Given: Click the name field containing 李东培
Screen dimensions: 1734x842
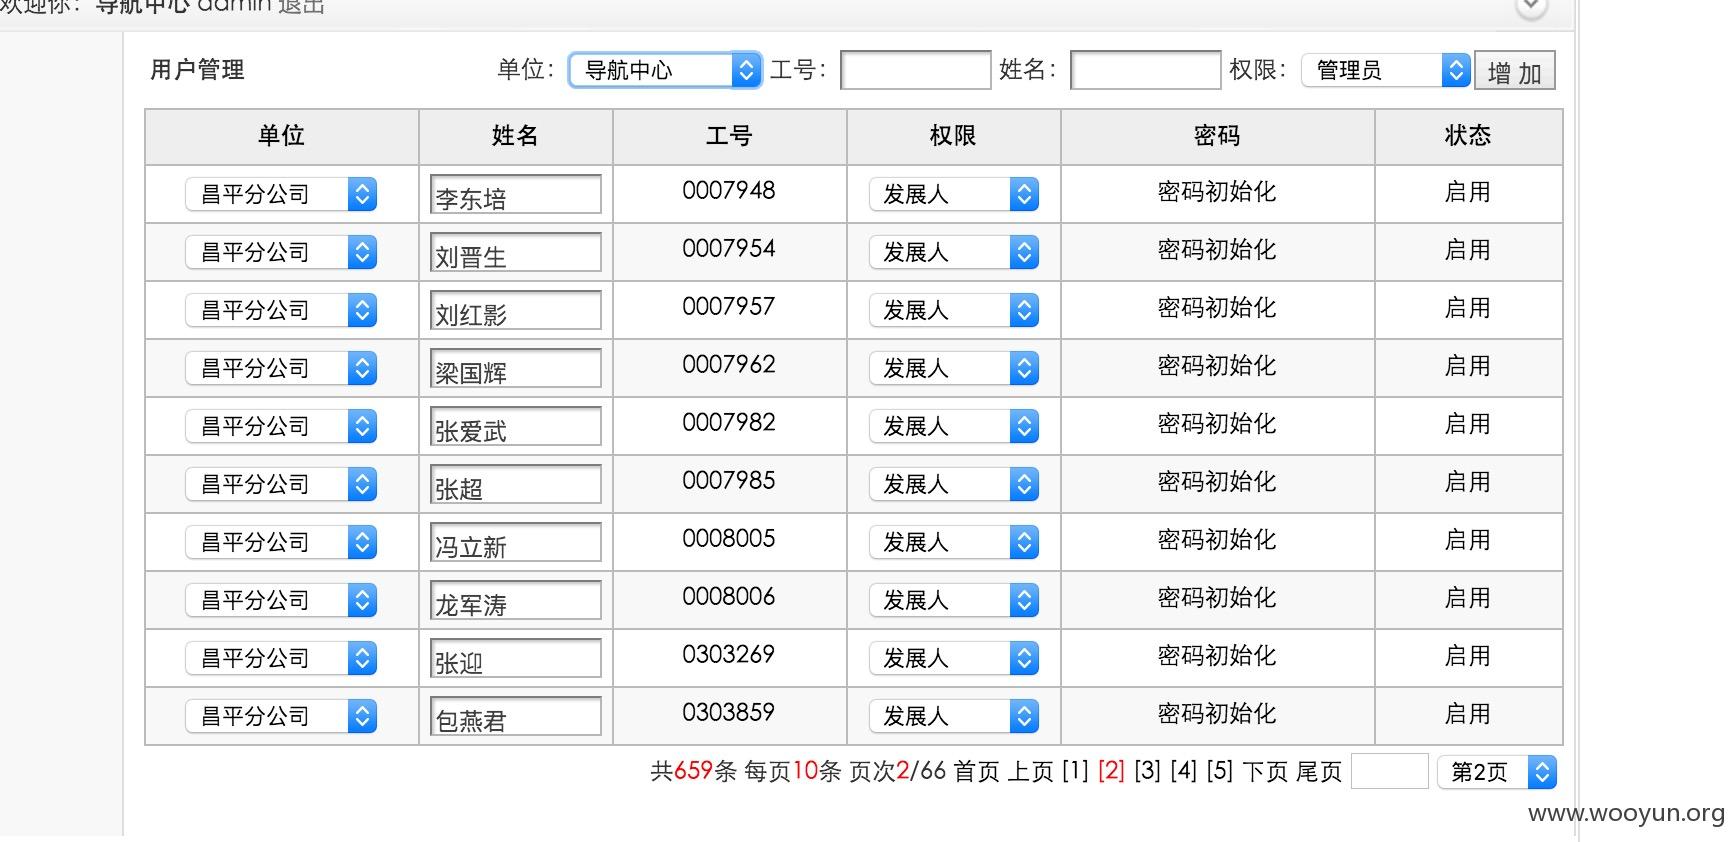Looking at the screenshot, I should [x=516, y=195].
